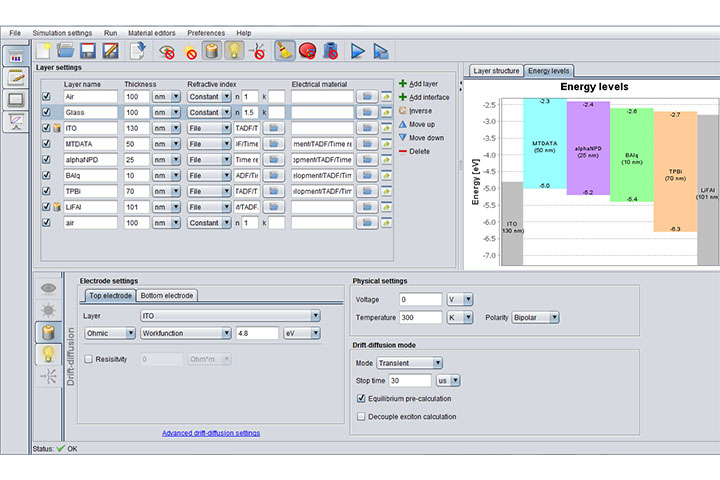Open the Workfunction dropdown

186,333
